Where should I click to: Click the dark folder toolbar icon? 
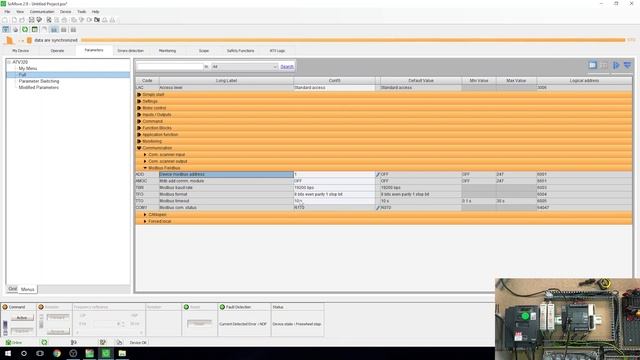[x=97, y=20]
